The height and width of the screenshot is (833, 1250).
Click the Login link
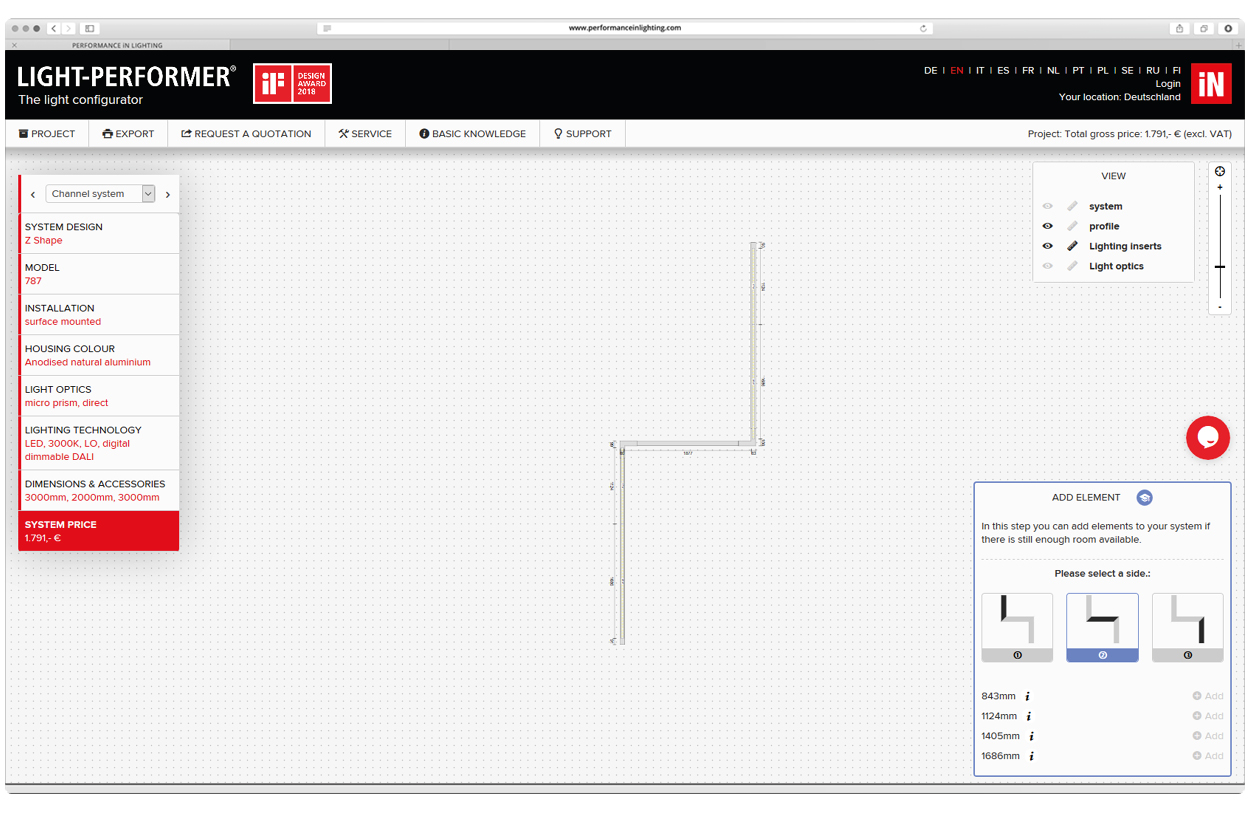(x=1168, y=84)
